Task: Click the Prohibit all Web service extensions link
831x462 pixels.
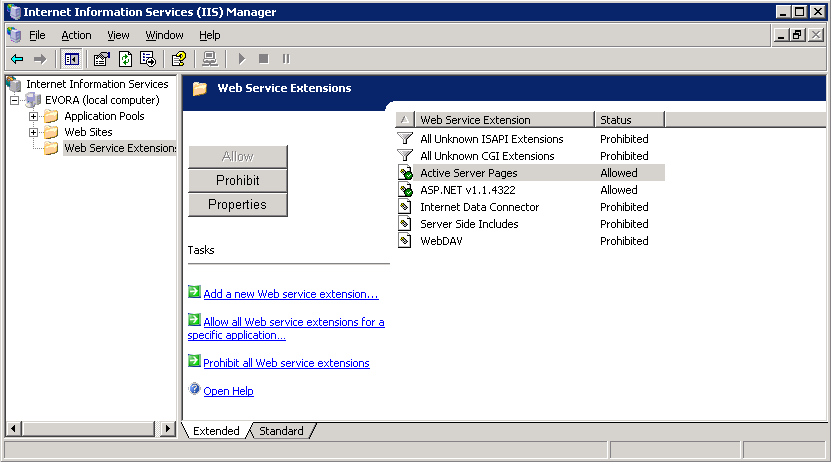Action: [286, 363]
